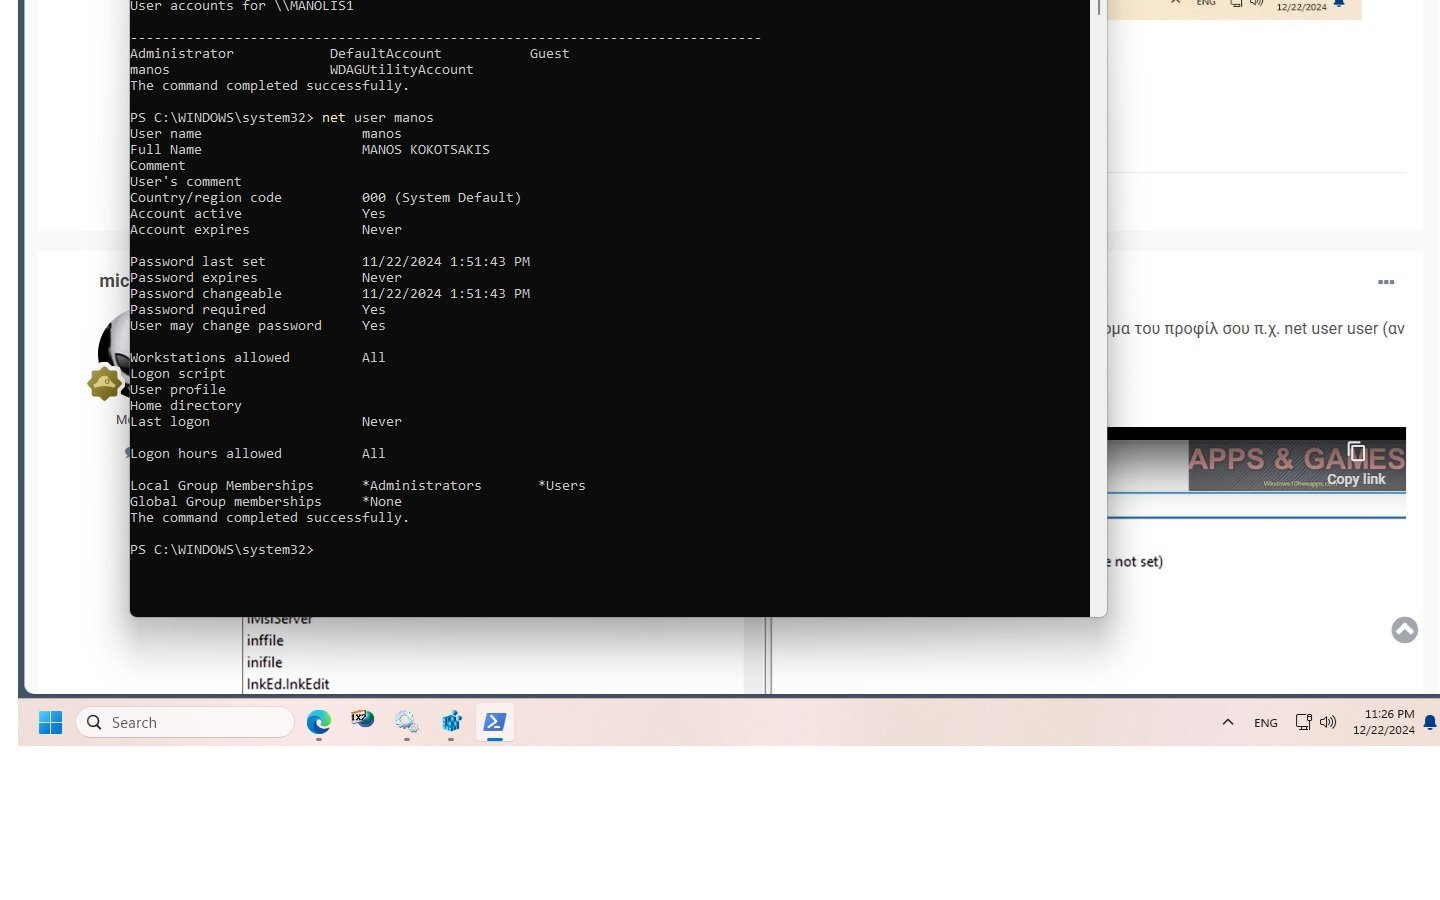Select the 'InkEd.InkEdit' list entry

(288, 684)
